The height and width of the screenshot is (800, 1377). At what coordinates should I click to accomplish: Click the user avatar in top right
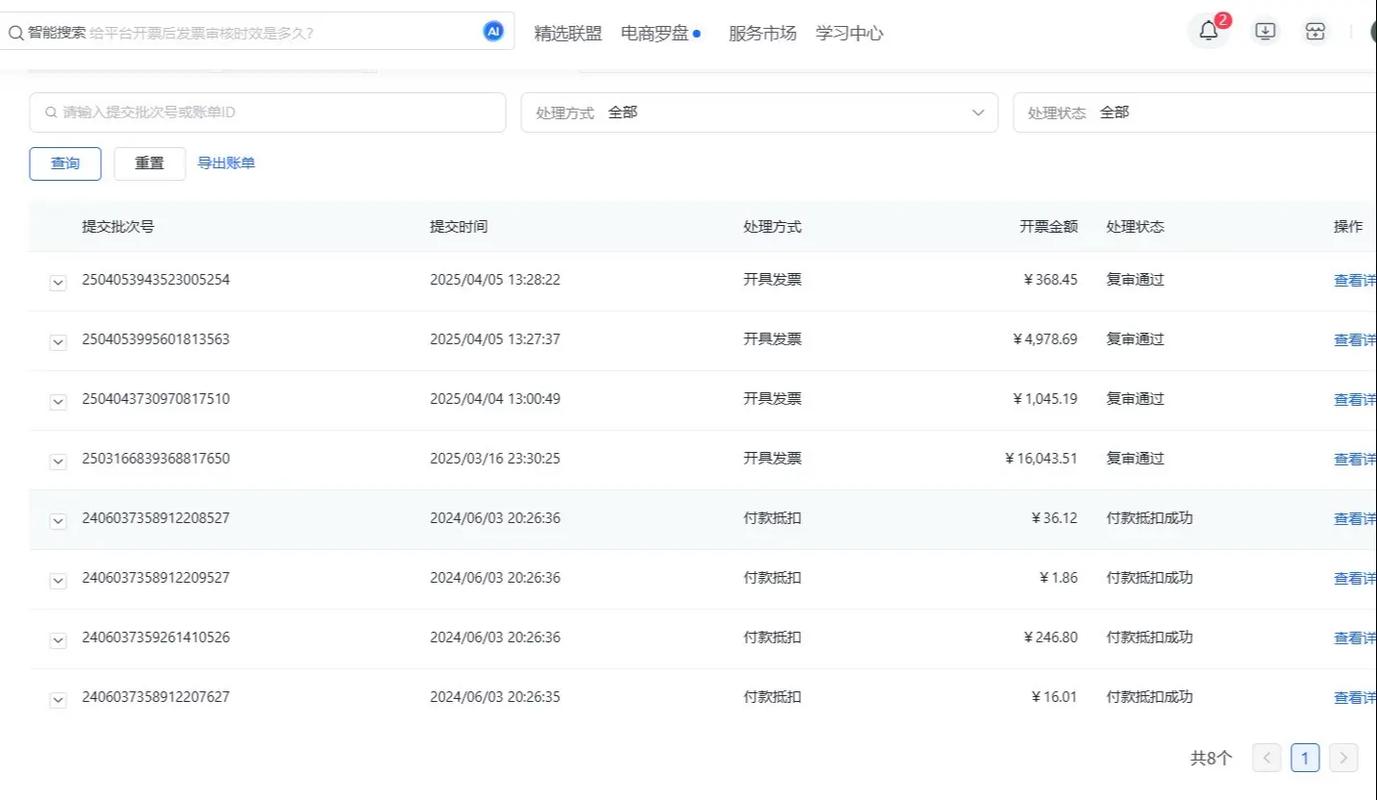(x=1374, y=30)
